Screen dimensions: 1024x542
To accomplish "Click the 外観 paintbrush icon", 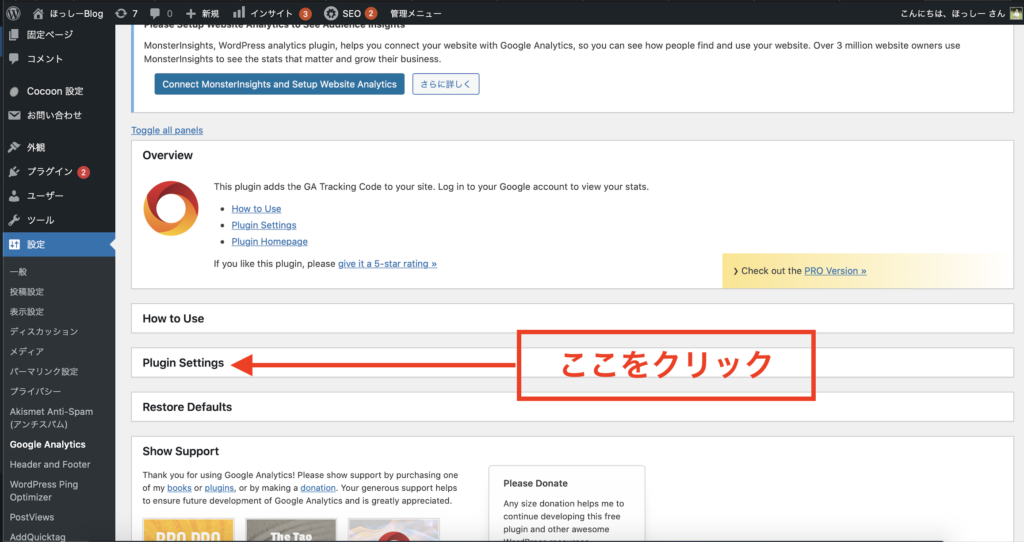I will click(x=14, y=148).
